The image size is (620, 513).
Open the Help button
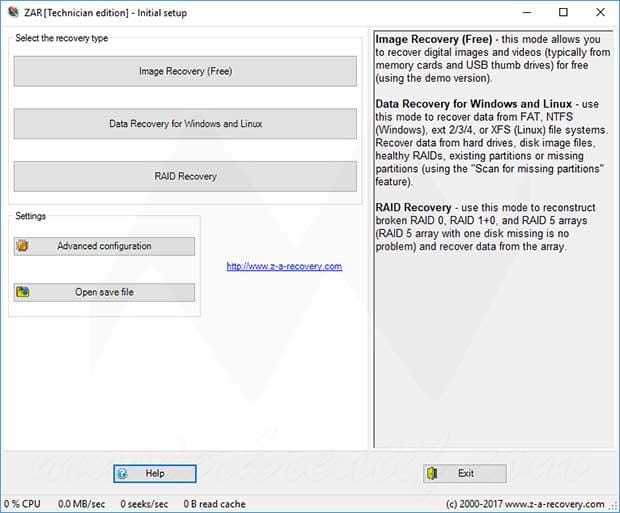tap(155, 473)
